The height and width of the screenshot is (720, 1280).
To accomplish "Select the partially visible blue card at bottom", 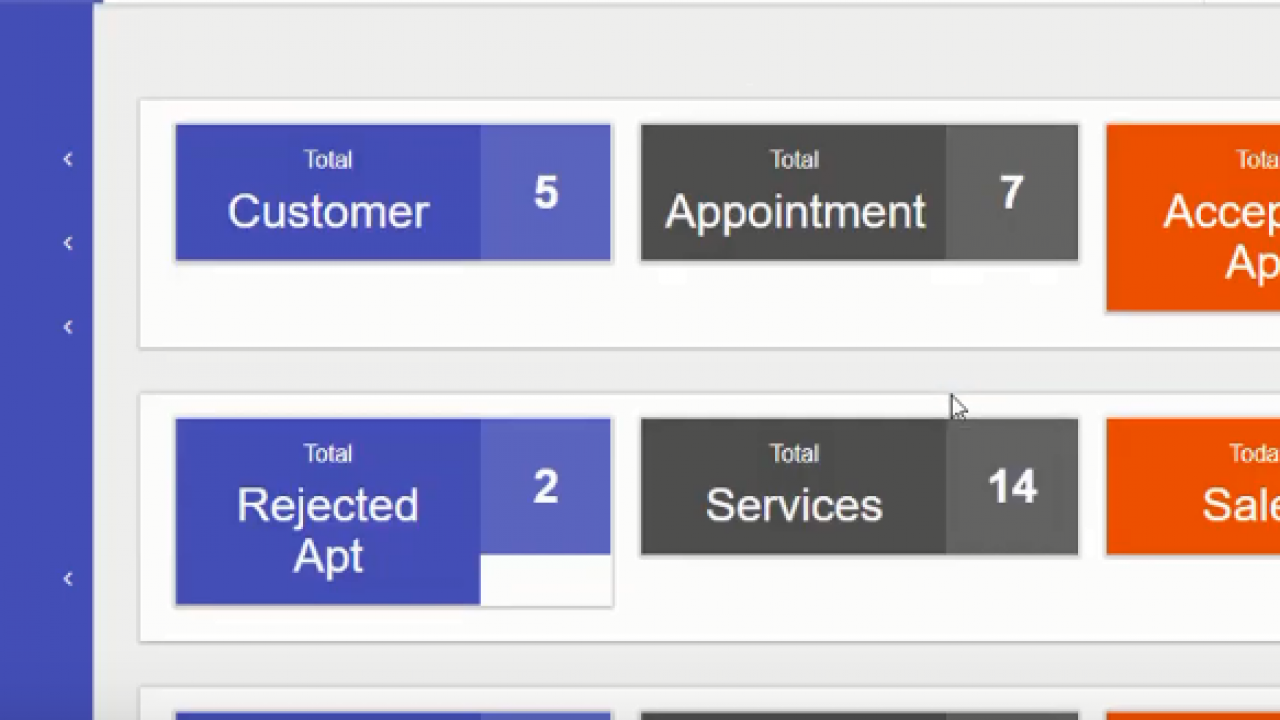I will click(393, 716).
